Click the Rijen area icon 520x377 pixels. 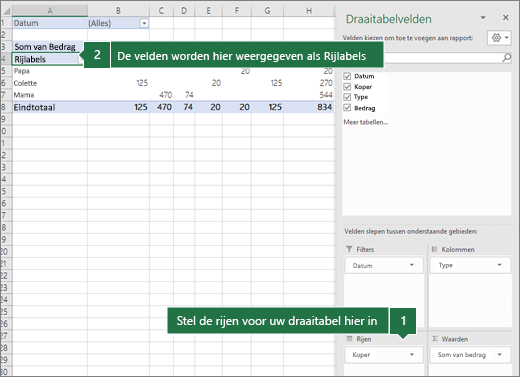click(349, 339)
